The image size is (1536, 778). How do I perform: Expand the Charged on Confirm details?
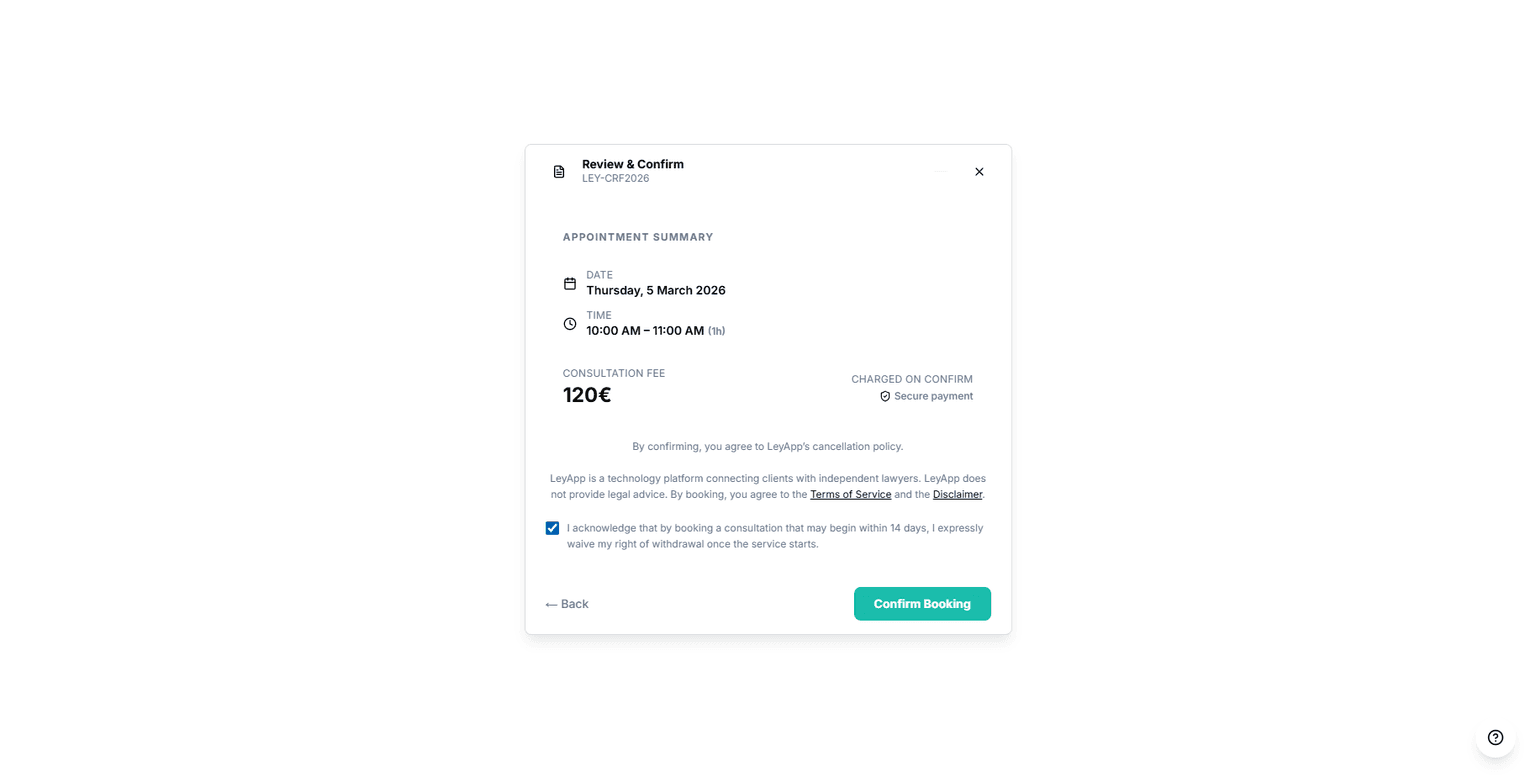pos(911,379)
